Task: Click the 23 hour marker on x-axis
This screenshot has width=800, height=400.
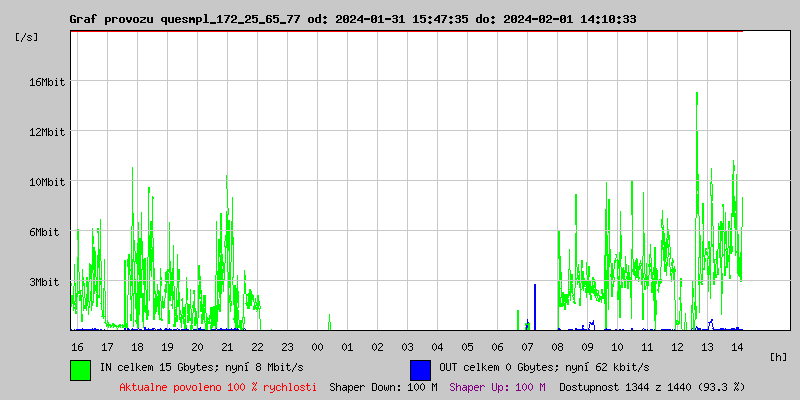Action: (x=287, y=346)
